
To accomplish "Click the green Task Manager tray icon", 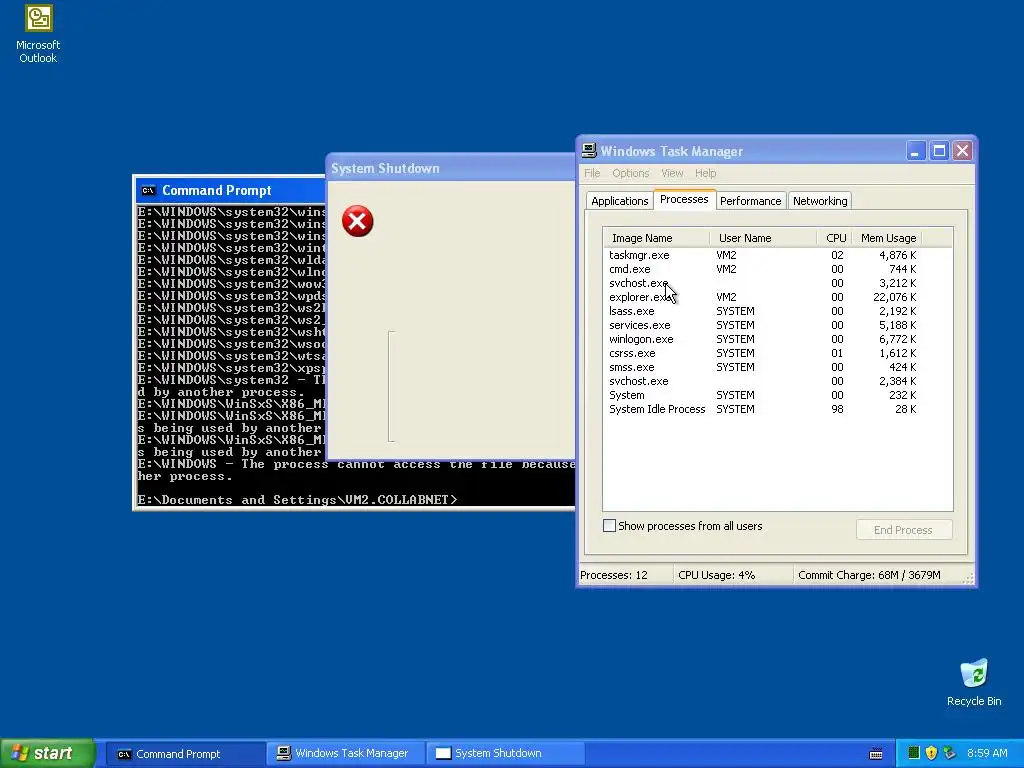I will [x=914, y=753].
